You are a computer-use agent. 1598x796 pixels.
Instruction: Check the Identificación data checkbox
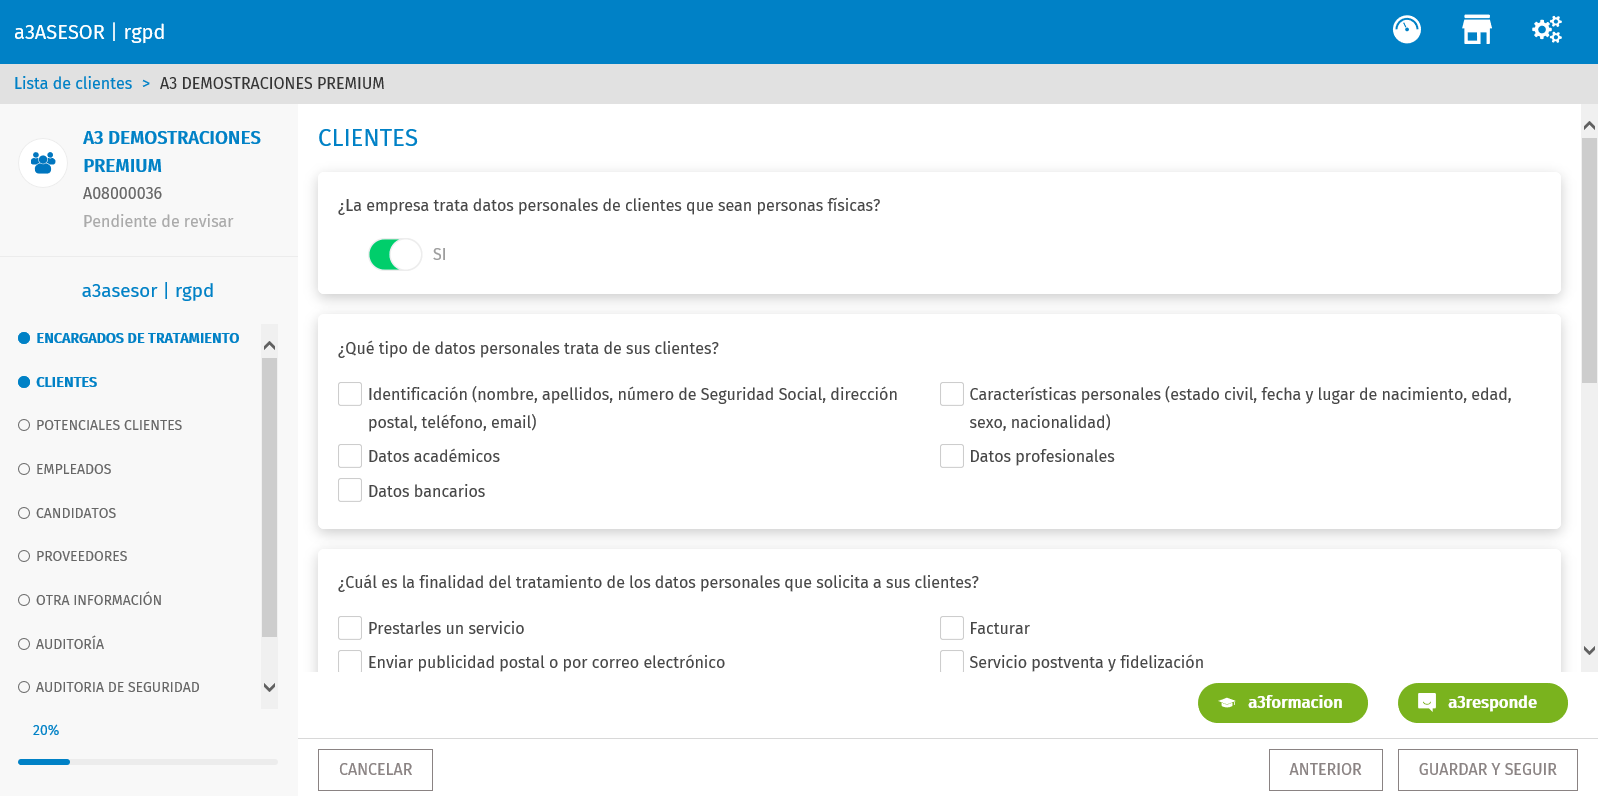[x=350, y=394]
